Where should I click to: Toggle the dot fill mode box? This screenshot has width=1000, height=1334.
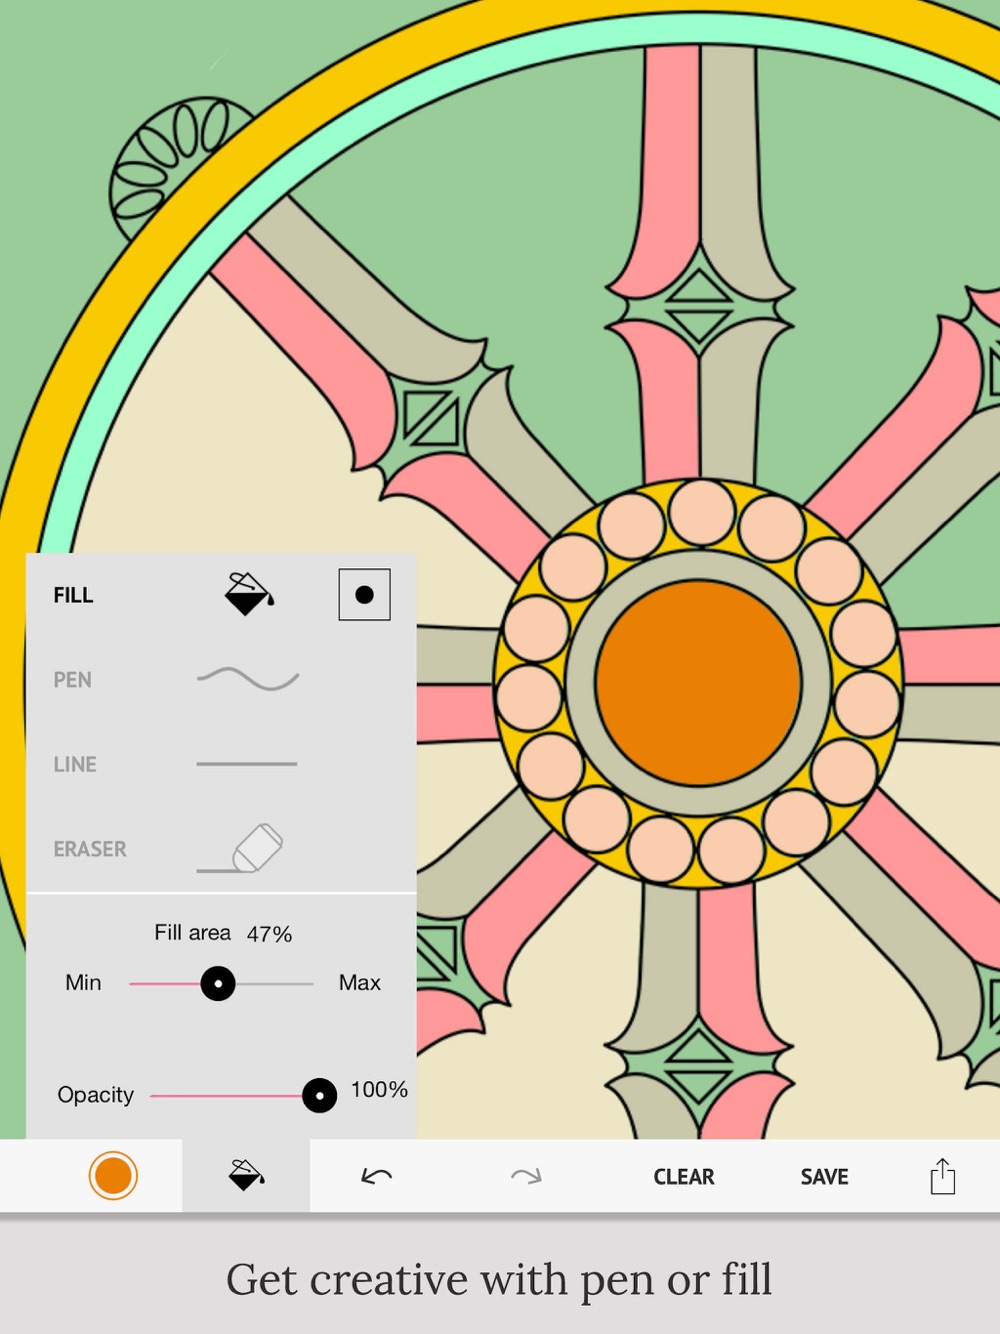[x=364, y=595]
